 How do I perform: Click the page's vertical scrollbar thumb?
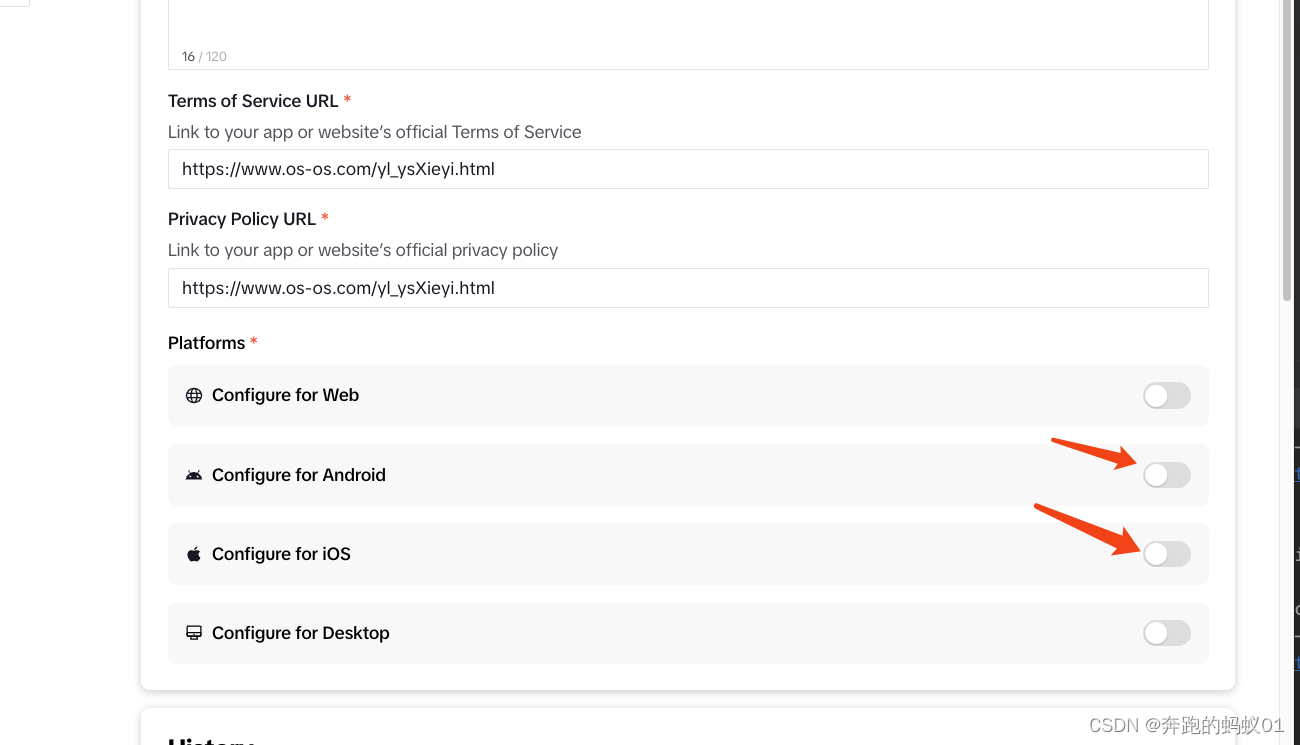(x=1286, y=150)
